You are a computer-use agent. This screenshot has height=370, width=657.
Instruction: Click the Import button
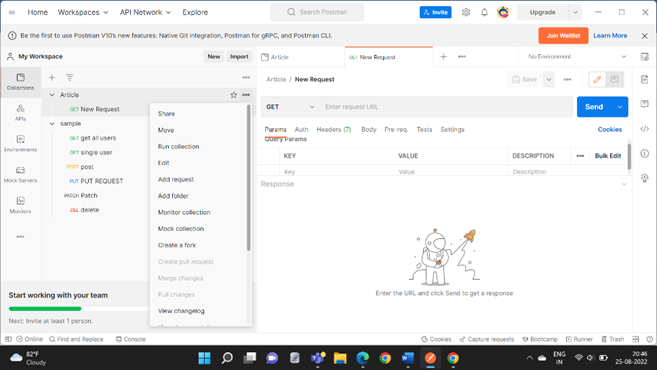point(239,57)
